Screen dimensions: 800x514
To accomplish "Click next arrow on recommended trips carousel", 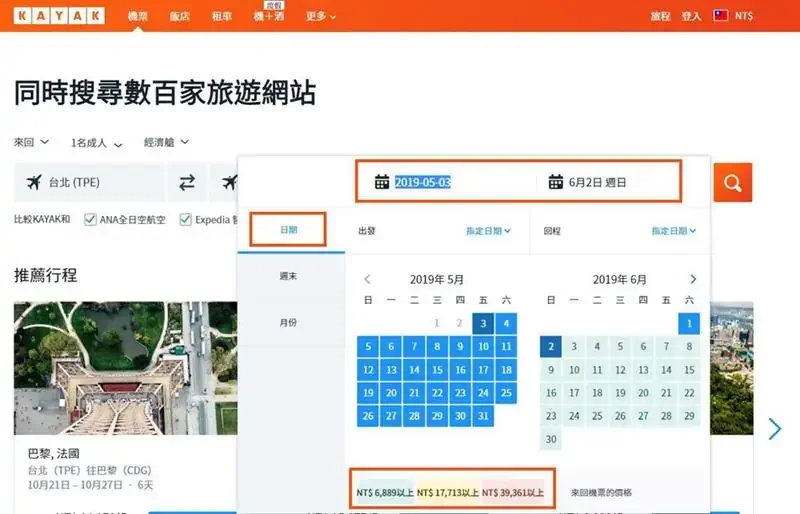I will point(775,429).
